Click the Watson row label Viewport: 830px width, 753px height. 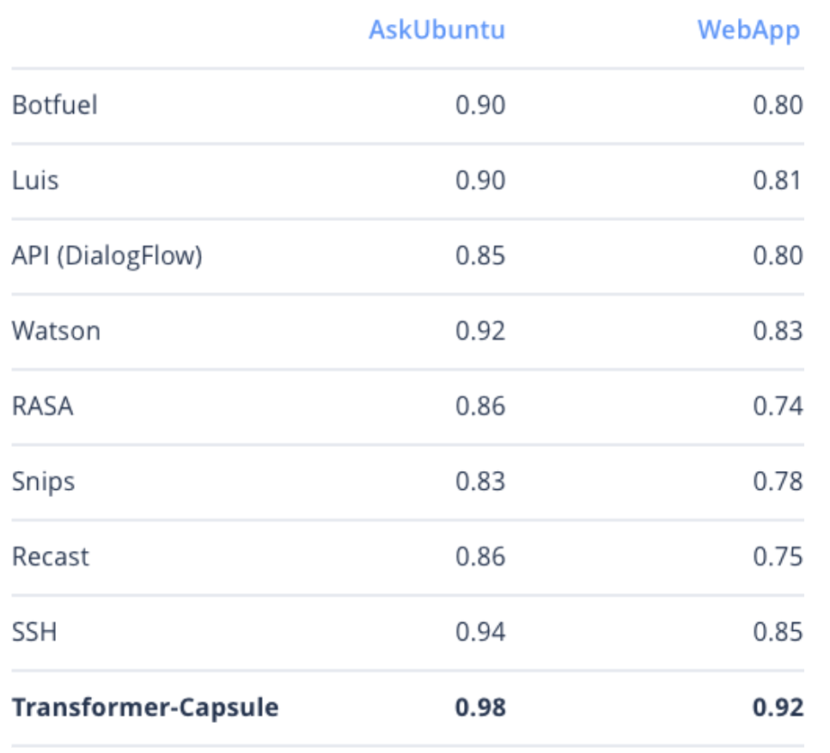pos(56,331)
